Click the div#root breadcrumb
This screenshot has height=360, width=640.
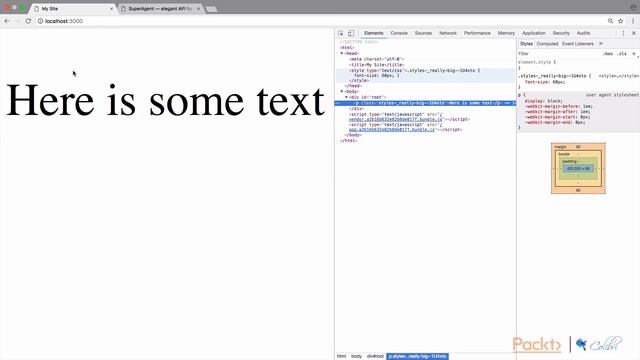coord(375,356)
